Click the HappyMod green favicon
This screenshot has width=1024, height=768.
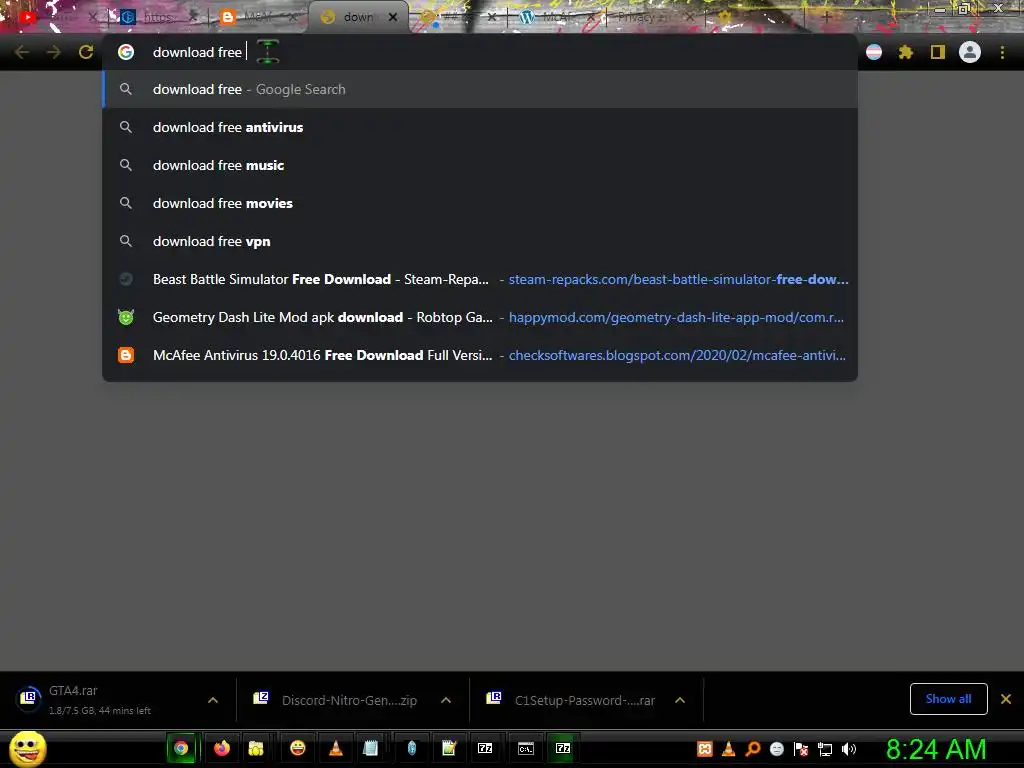pos(126,317)
